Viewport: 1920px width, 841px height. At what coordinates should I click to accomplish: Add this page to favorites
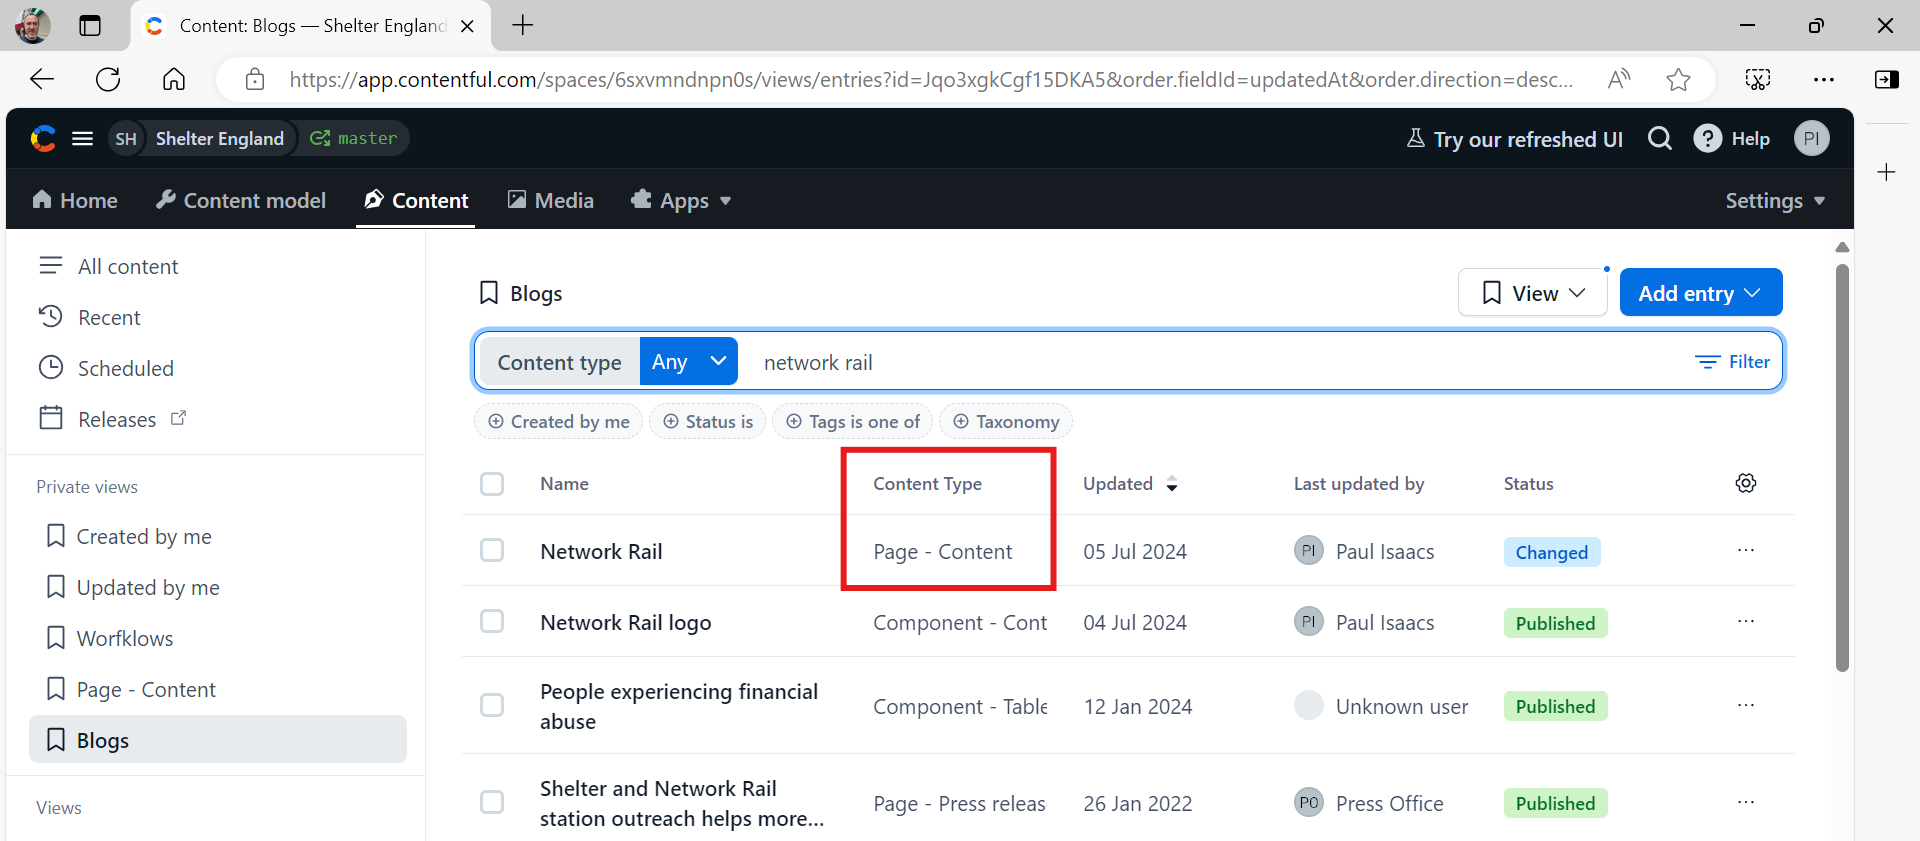pyautogui.click(x=1679, y=79)
